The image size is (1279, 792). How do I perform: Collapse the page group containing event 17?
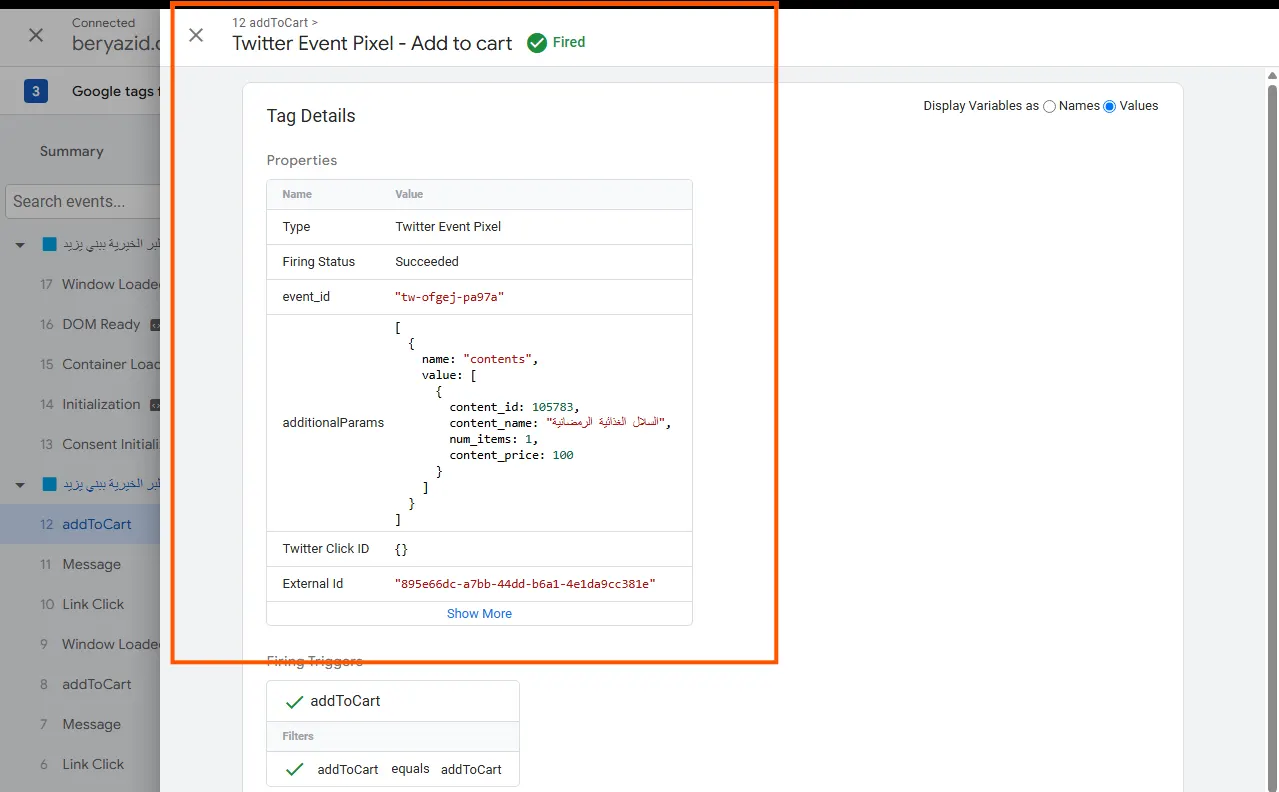(x=20, y=245)
